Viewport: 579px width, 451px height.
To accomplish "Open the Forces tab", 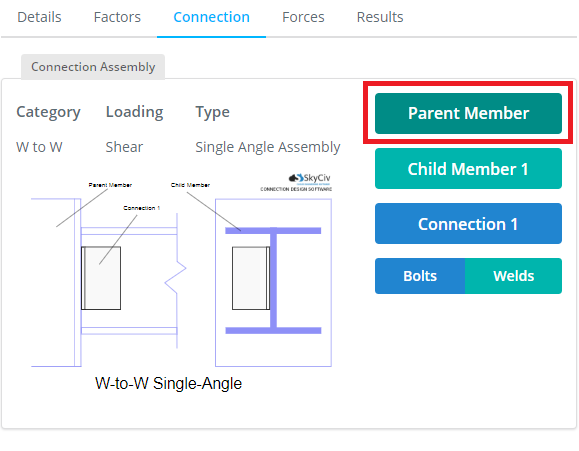I will click(303, 17).
